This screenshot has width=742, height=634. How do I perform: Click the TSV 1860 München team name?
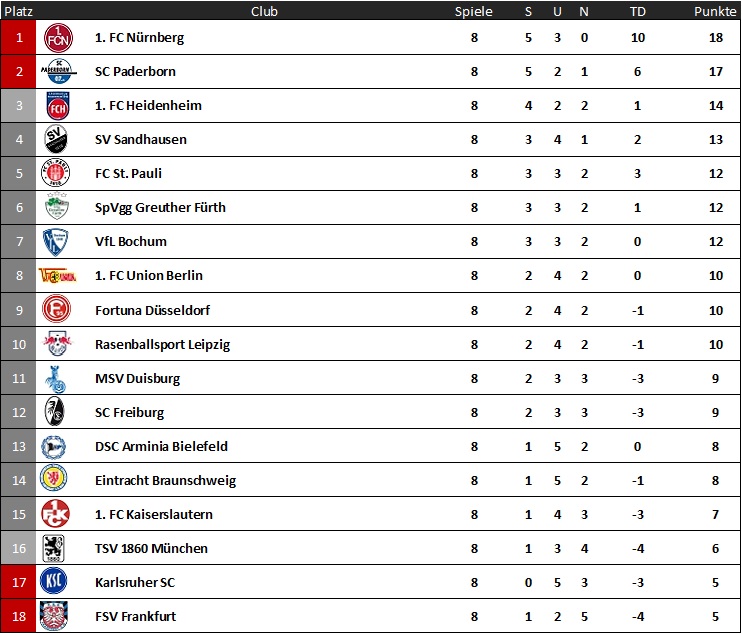click(151, 548)
